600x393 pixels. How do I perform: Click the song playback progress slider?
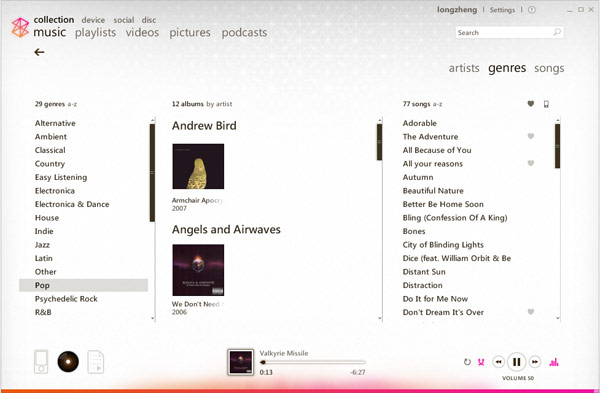click(313, 362)
